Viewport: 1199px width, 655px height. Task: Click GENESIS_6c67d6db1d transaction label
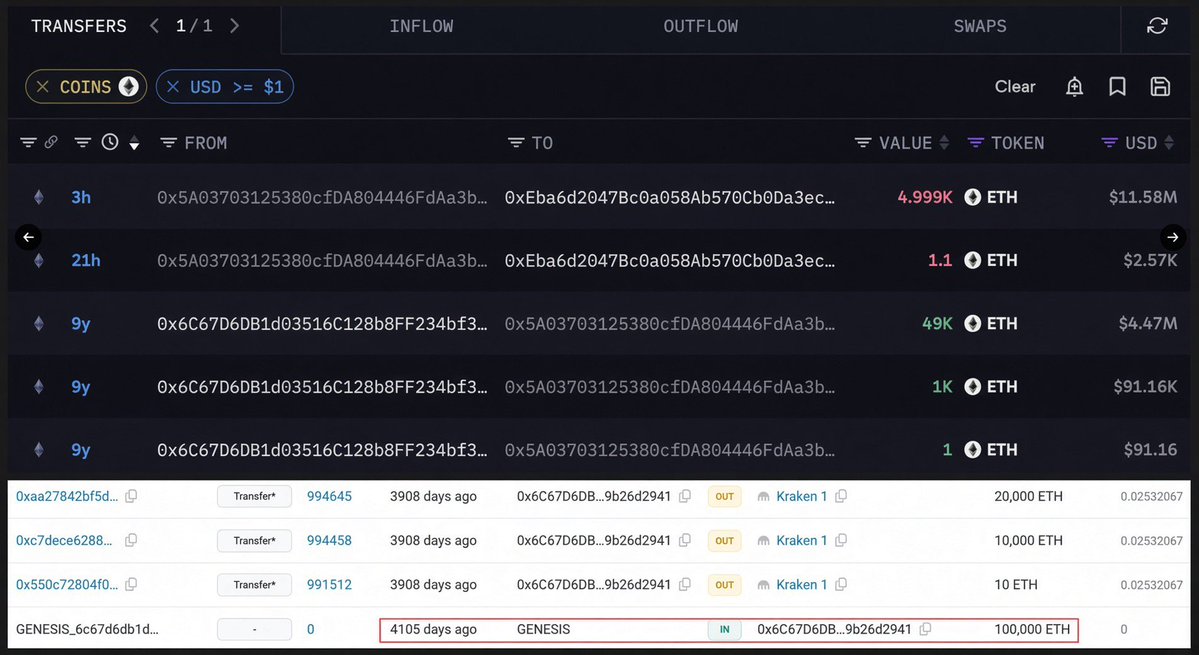click(87, 629)
